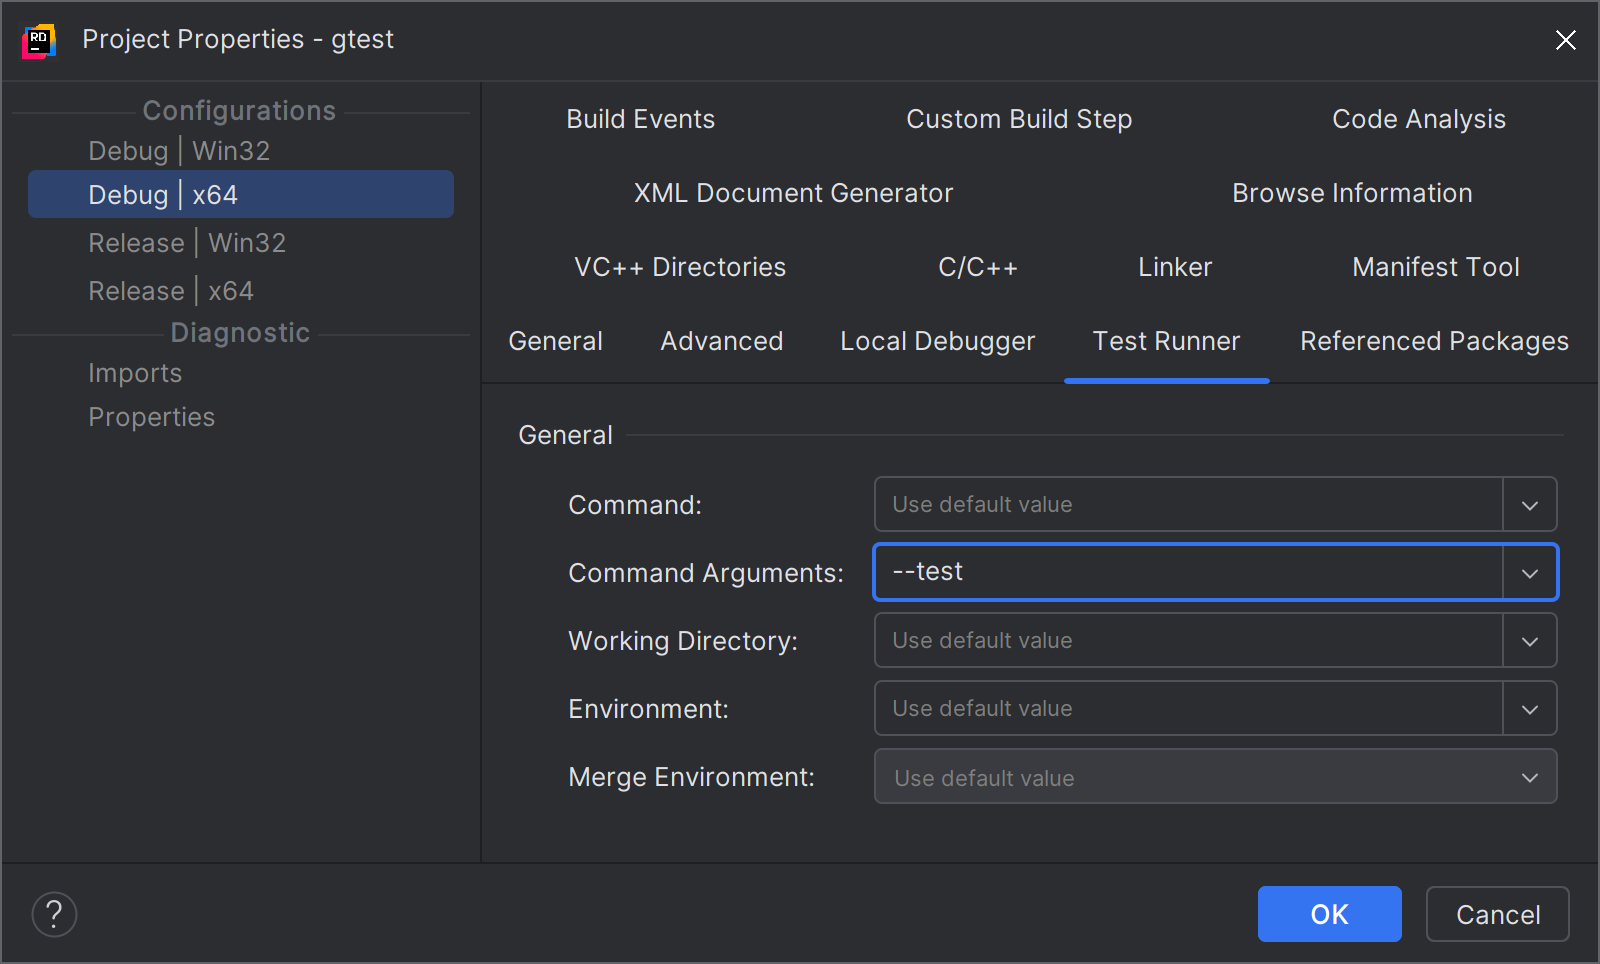The image size is (1600, 964).
Task: Select the Debug Win32 configuration
Action: click(177, 150)
